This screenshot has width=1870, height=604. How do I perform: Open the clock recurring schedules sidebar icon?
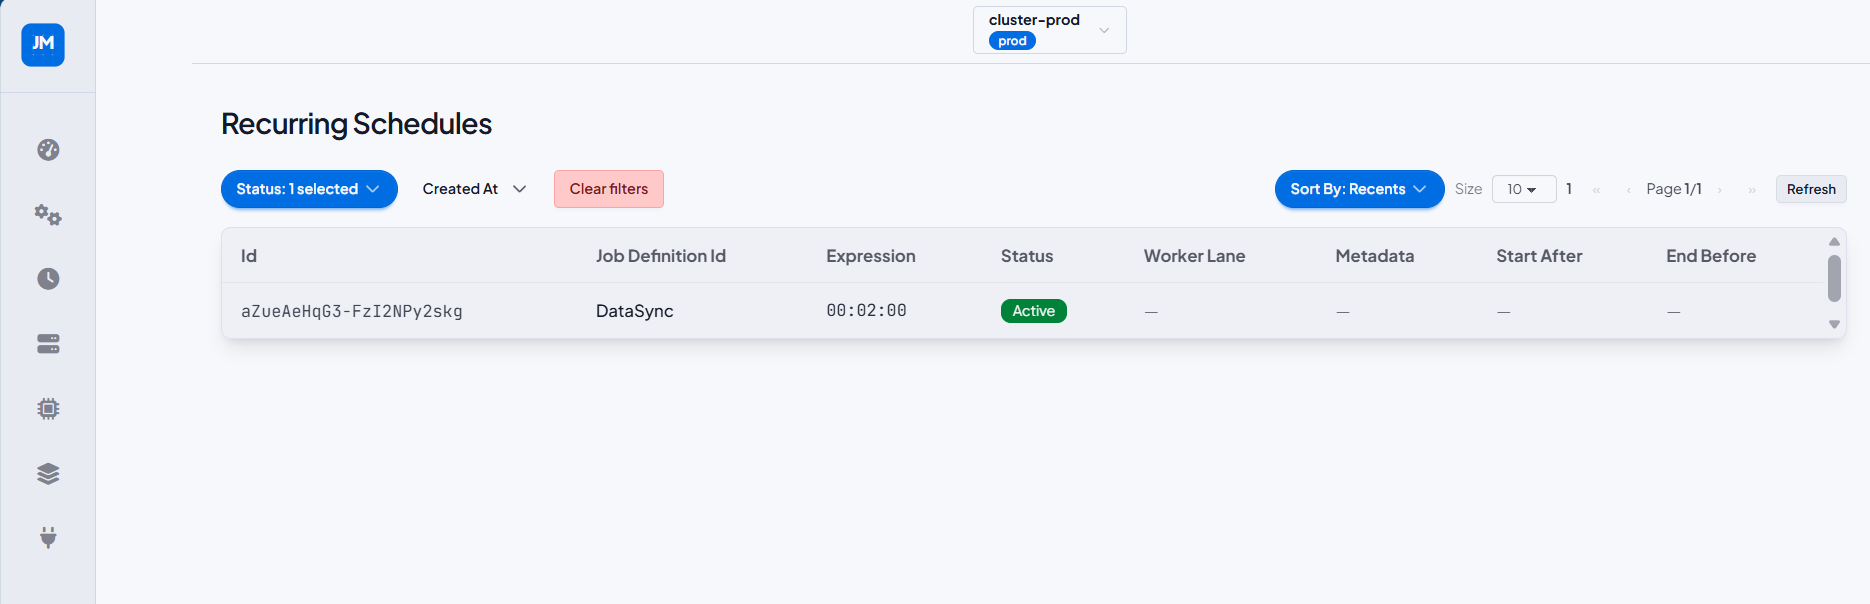coord(48,279)
